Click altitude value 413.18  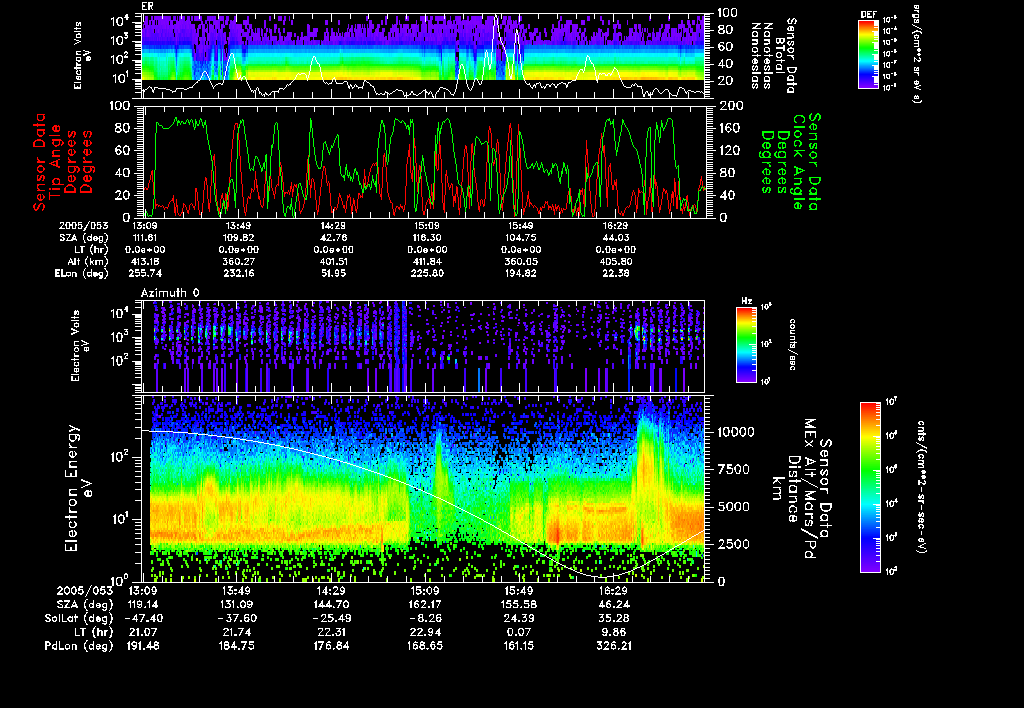click(146, 262)
